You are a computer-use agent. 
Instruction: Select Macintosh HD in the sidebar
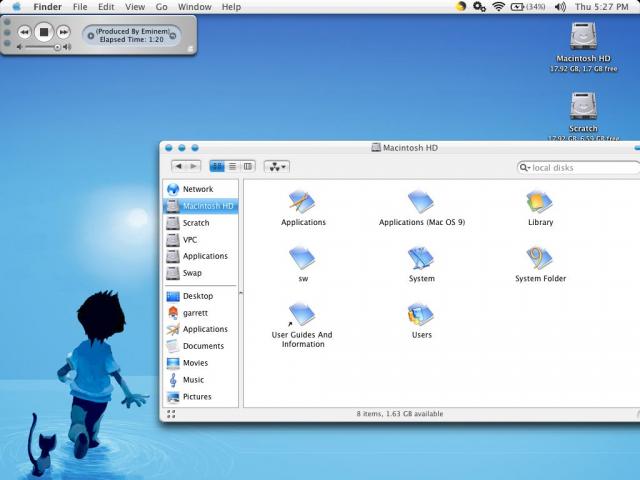point(200,206)
